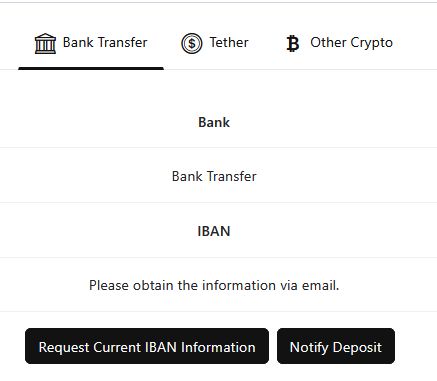
Task: Open the Tether tab
Action: click(215, 43)
